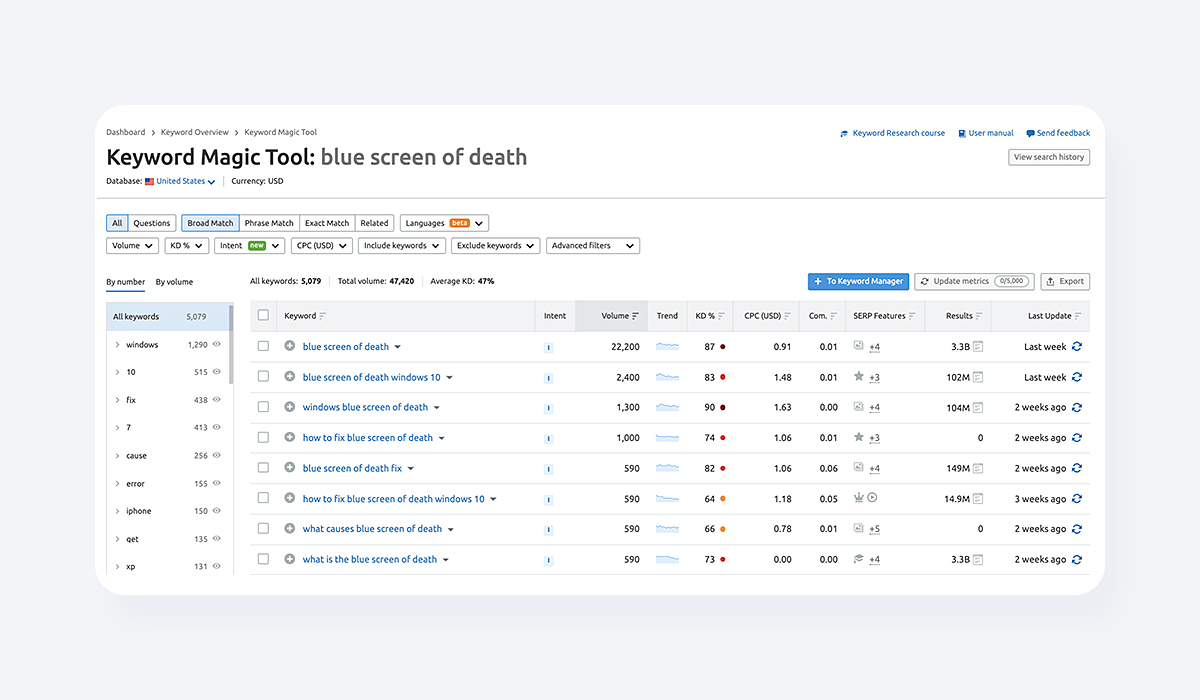Sort by Keyword column sort icon
Screen dimensions: 1200x700
(323, 316)
